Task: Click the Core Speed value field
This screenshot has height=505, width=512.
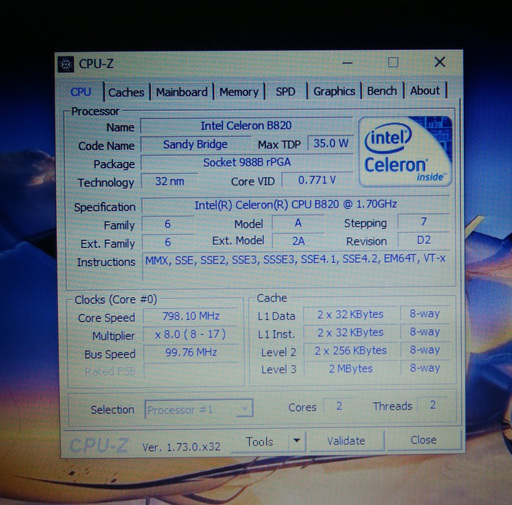Action: (191, 316)
